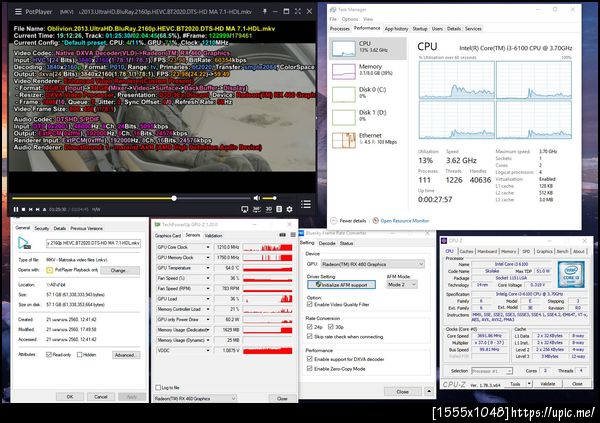Pin PotPlayer window on top
600x423 pixels.
tap(264, 11)
